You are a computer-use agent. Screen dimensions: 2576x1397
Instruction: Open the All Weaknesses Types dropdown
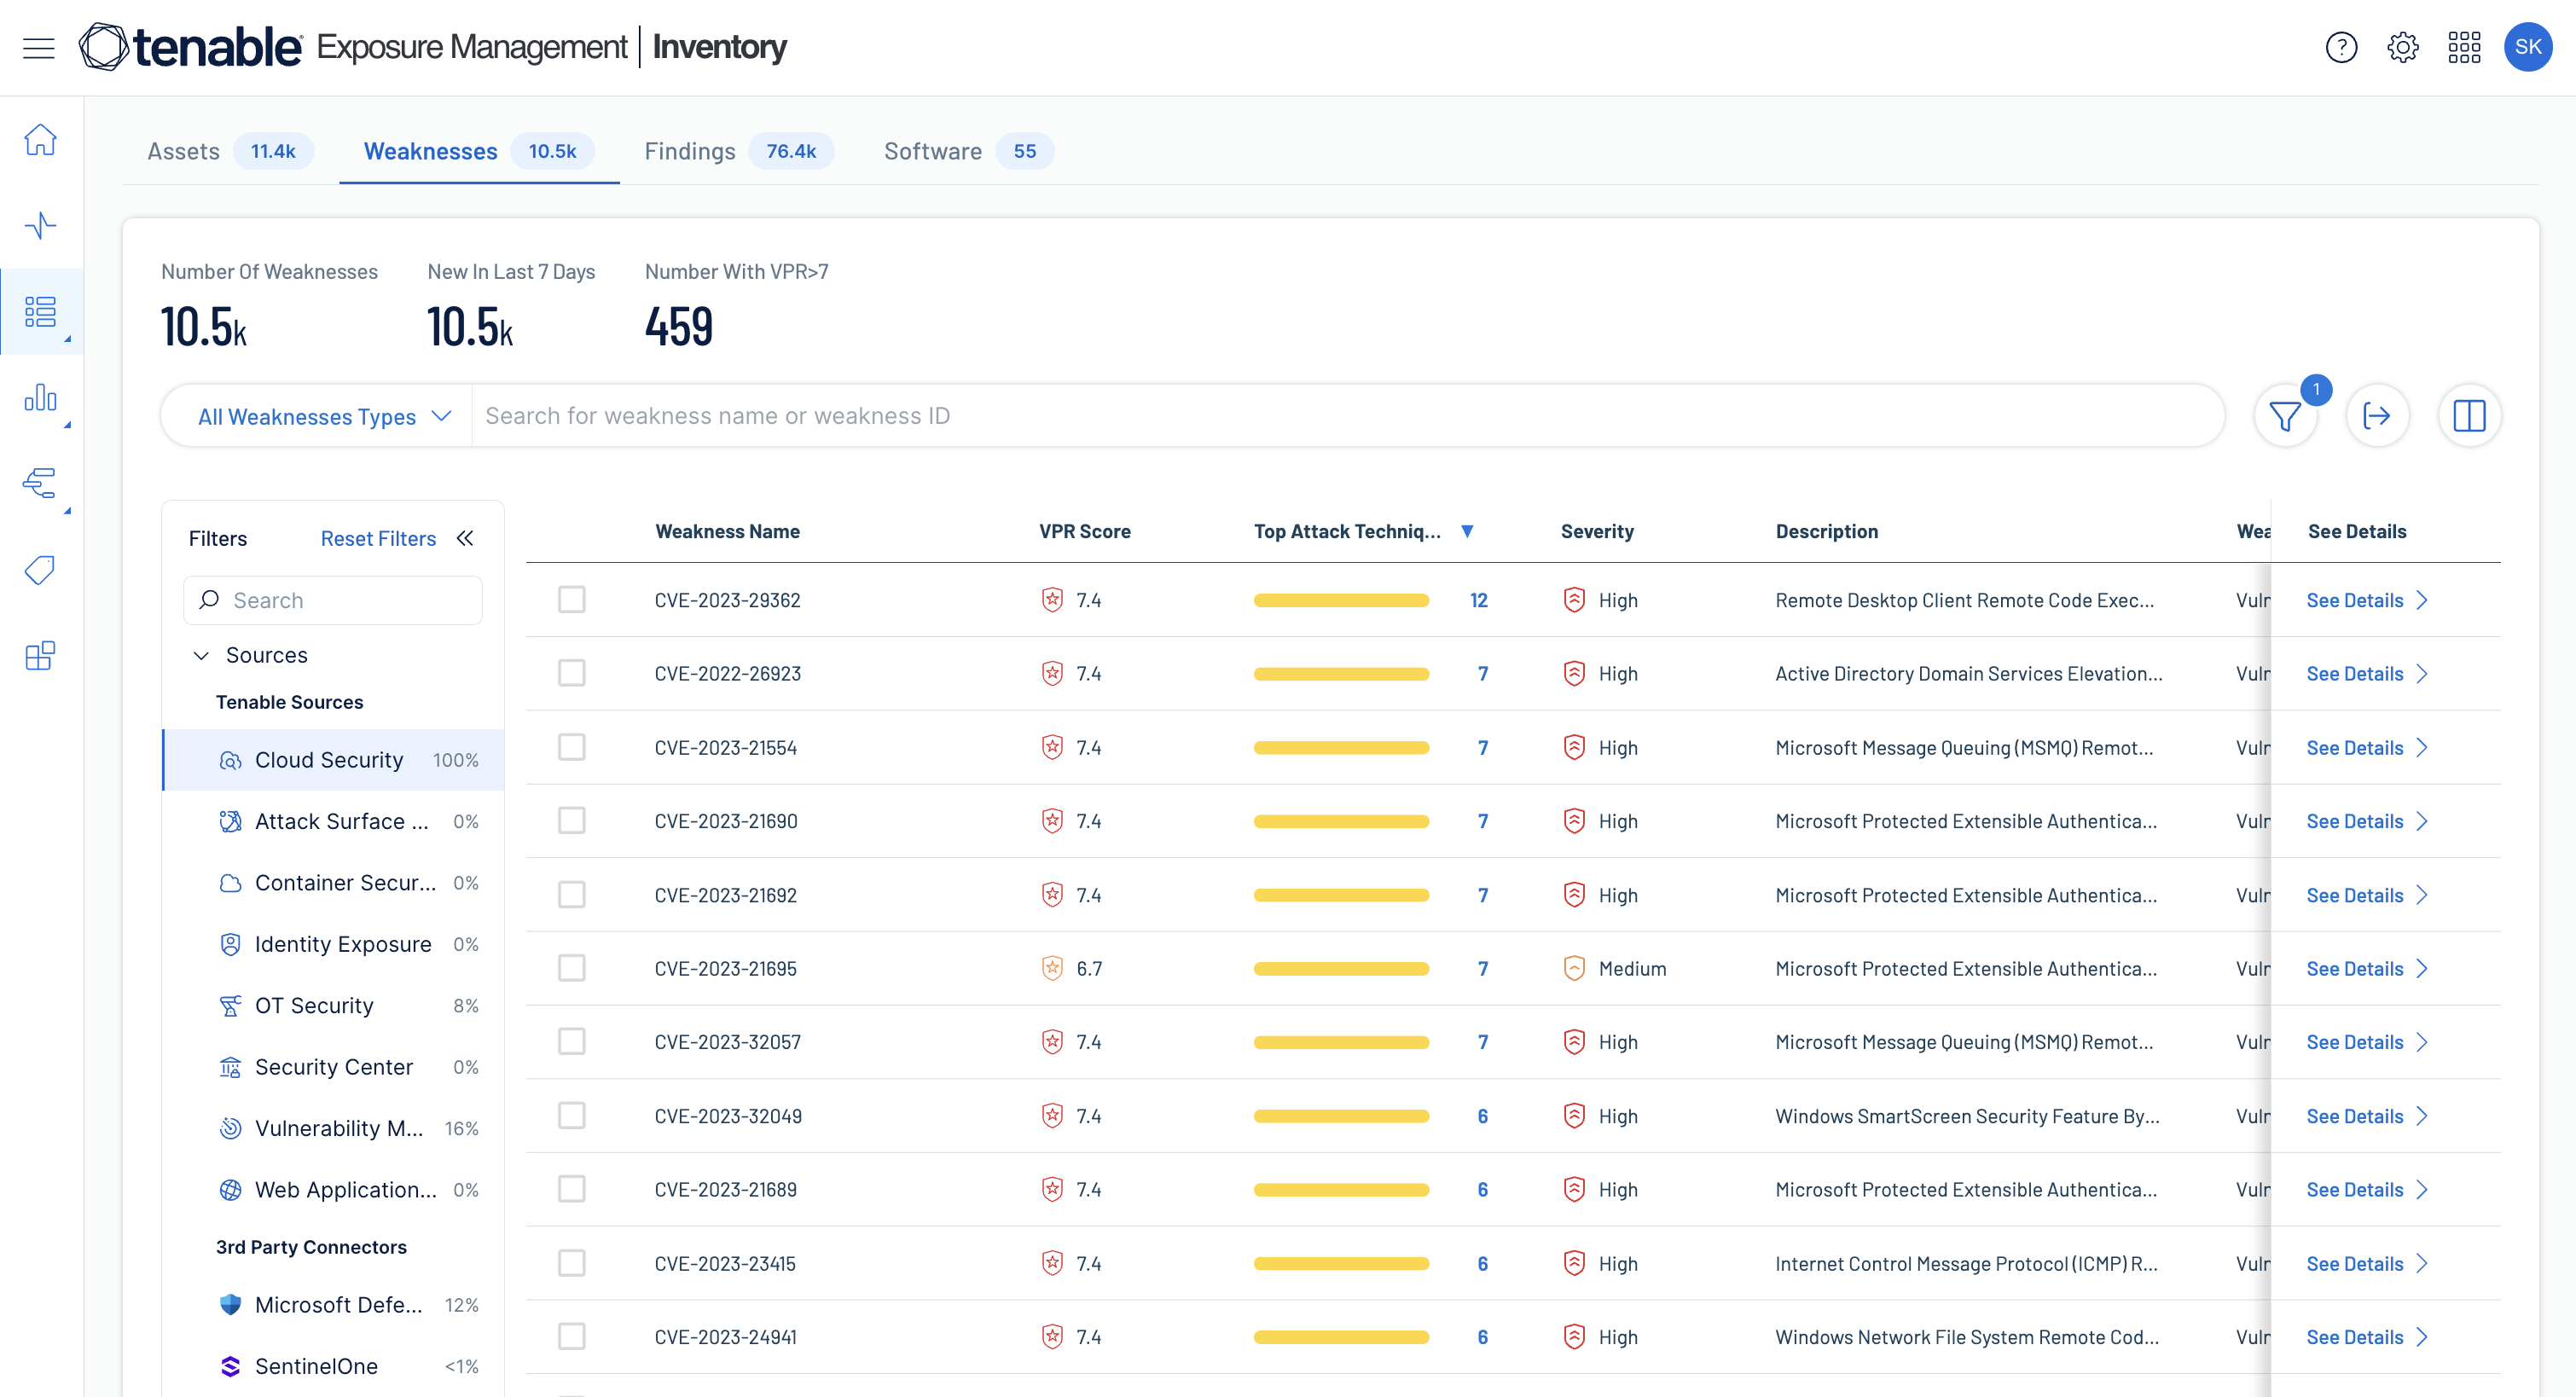(324, 416)
